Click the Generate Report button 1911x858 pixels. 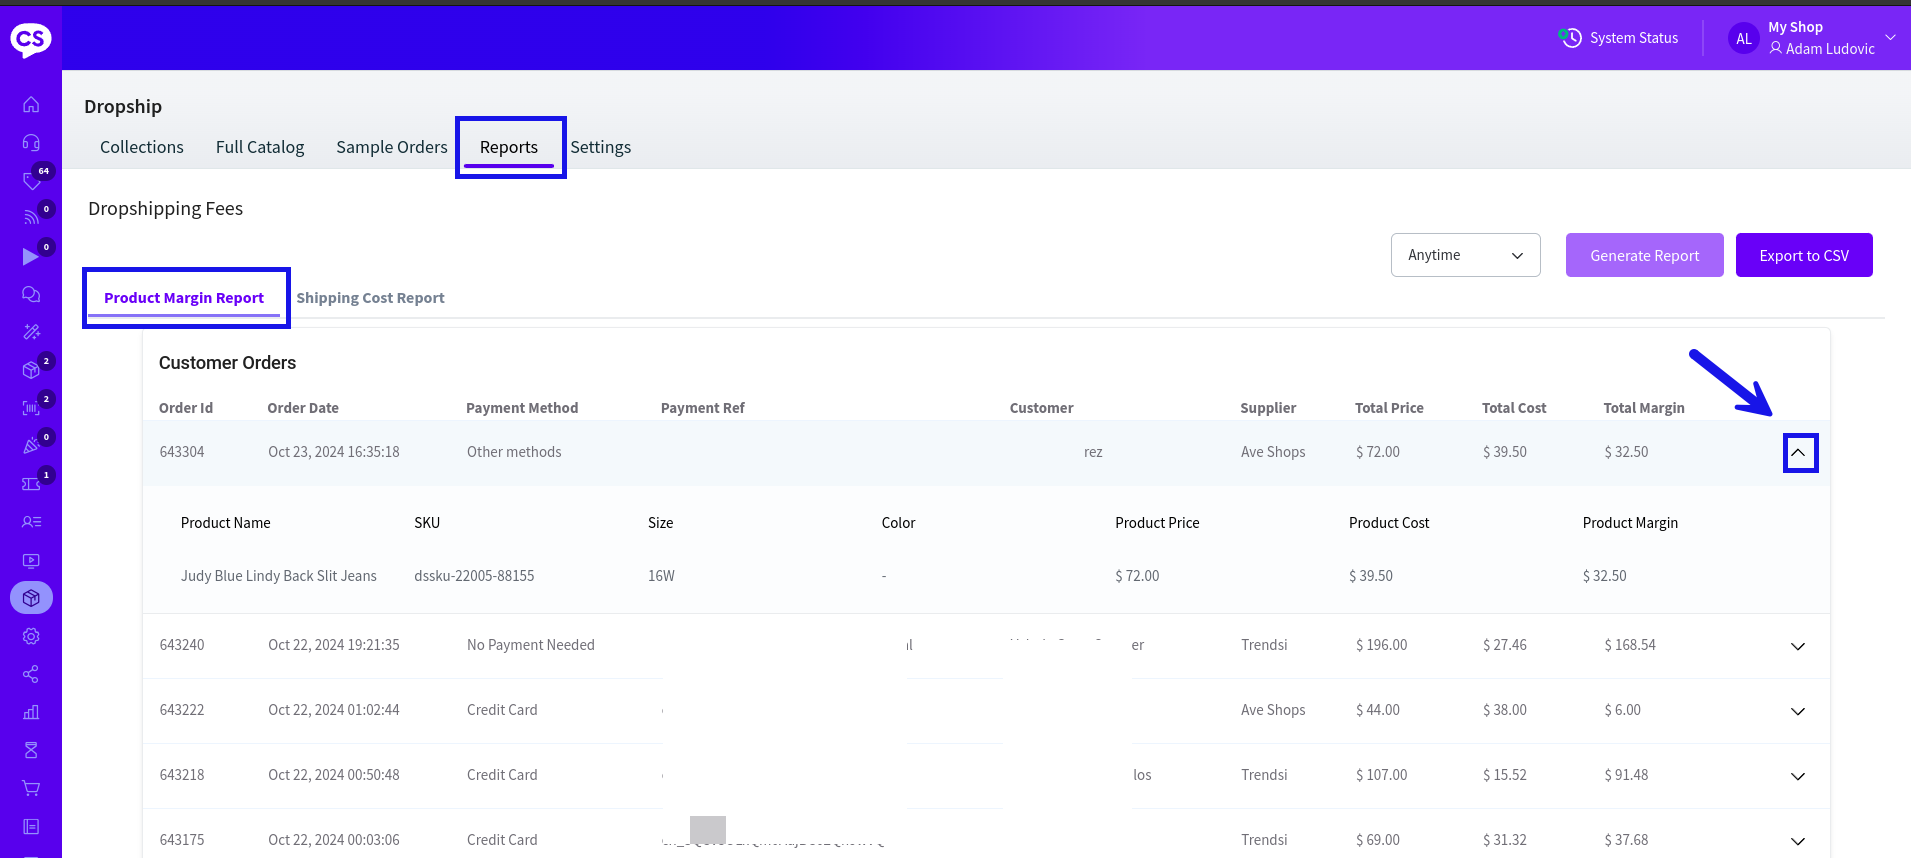[x=1644, y=255]
